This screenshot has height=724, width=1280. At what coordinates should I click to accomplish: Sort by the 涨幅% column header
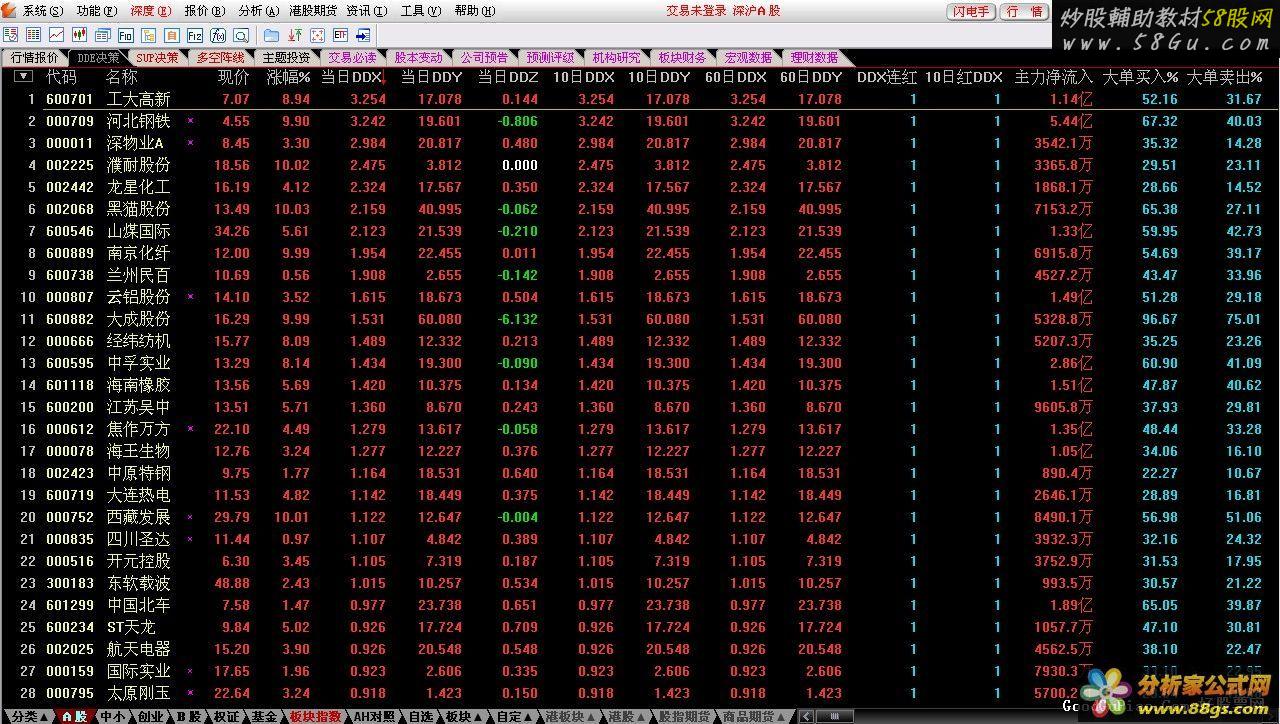[289, 77]
